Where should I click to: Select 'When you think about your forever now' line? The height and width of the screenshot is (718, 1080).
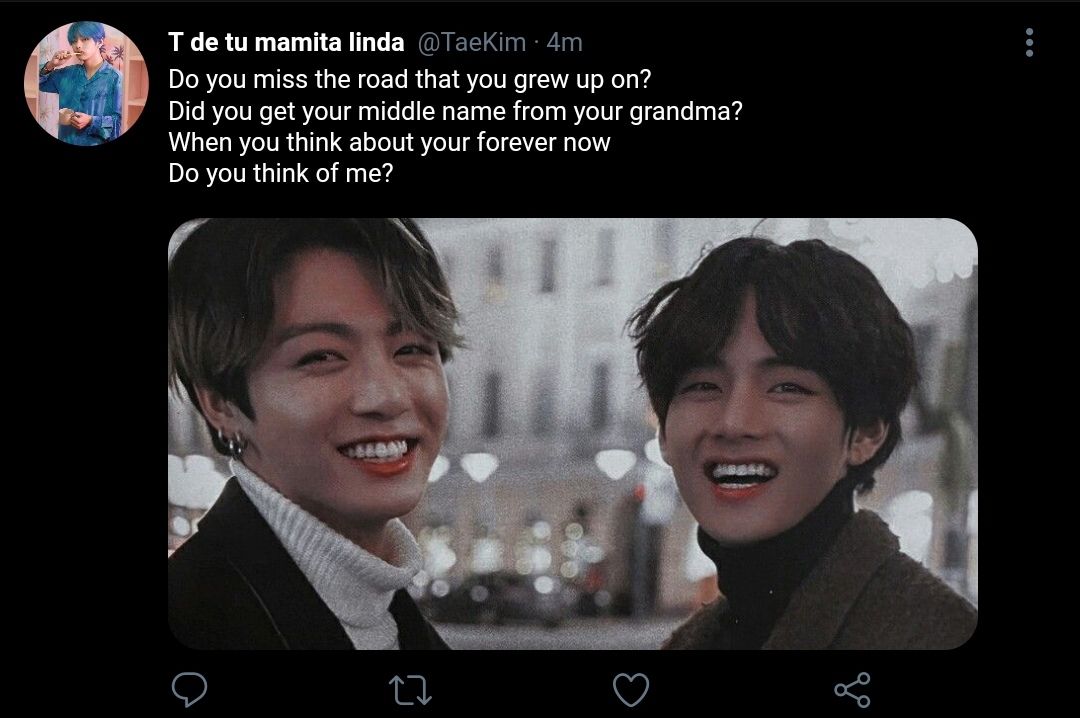tap(389, 142)
